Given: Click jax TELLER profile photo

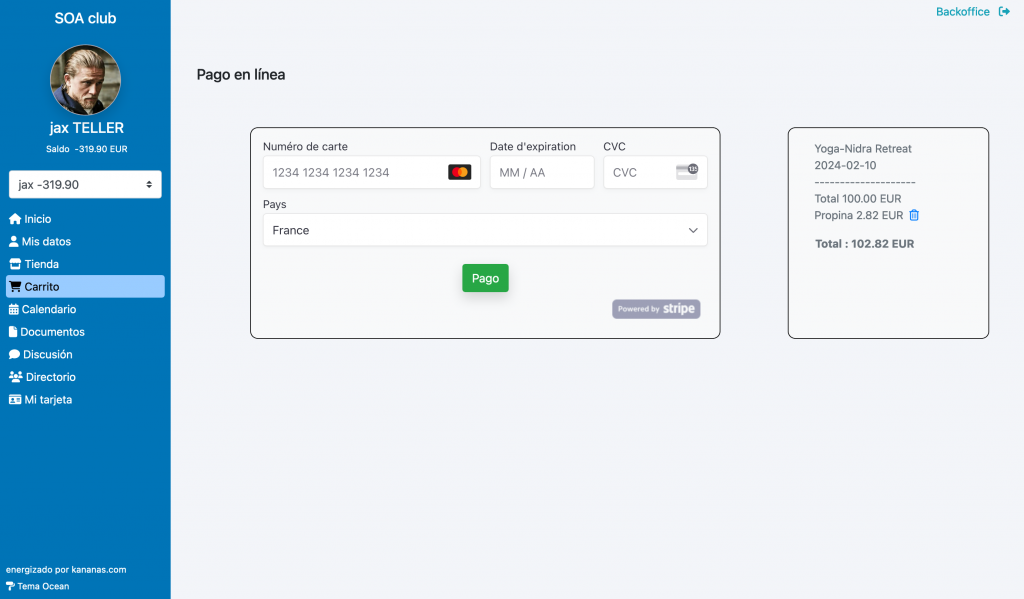Looking at the screenshot, I should pos(86,80).
